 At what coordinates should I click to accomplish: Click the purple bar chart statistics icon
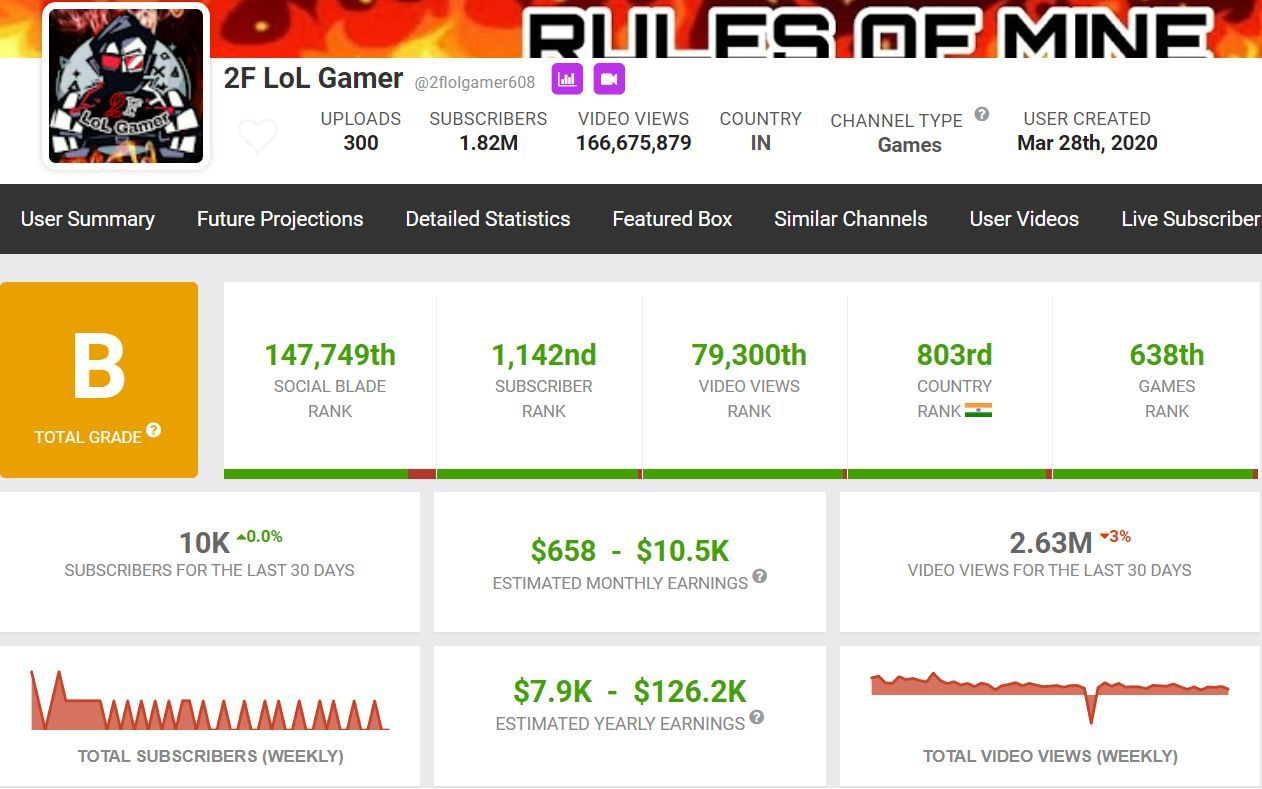[567, 80]
